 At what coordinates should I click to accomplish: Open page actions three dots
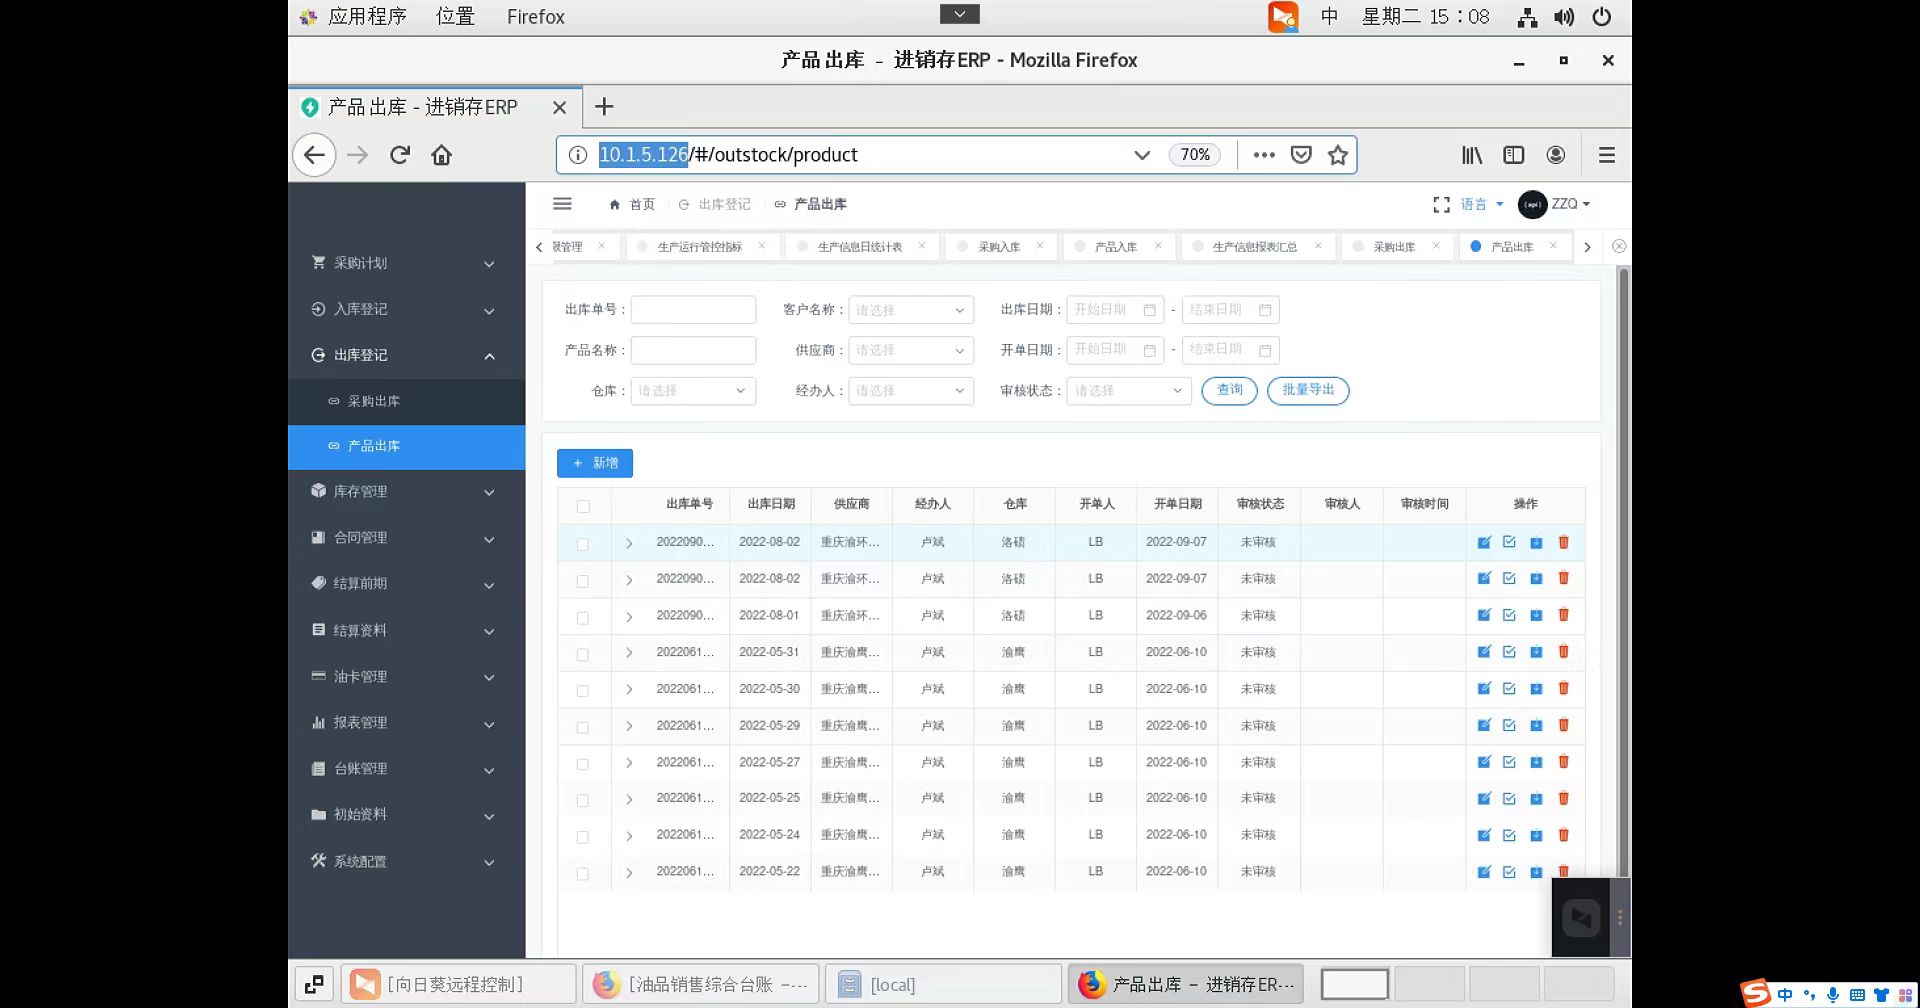tap(1264, 155)
